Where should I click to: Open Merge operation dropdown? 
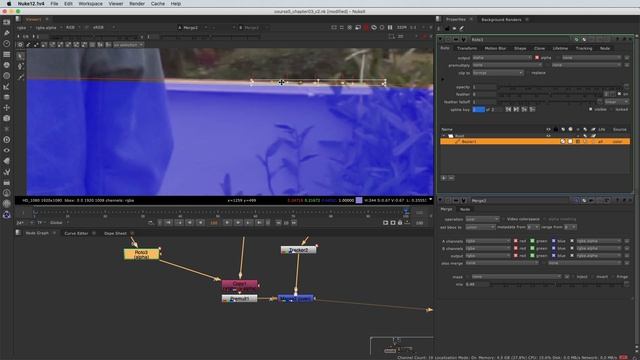(x=482, y=219)
